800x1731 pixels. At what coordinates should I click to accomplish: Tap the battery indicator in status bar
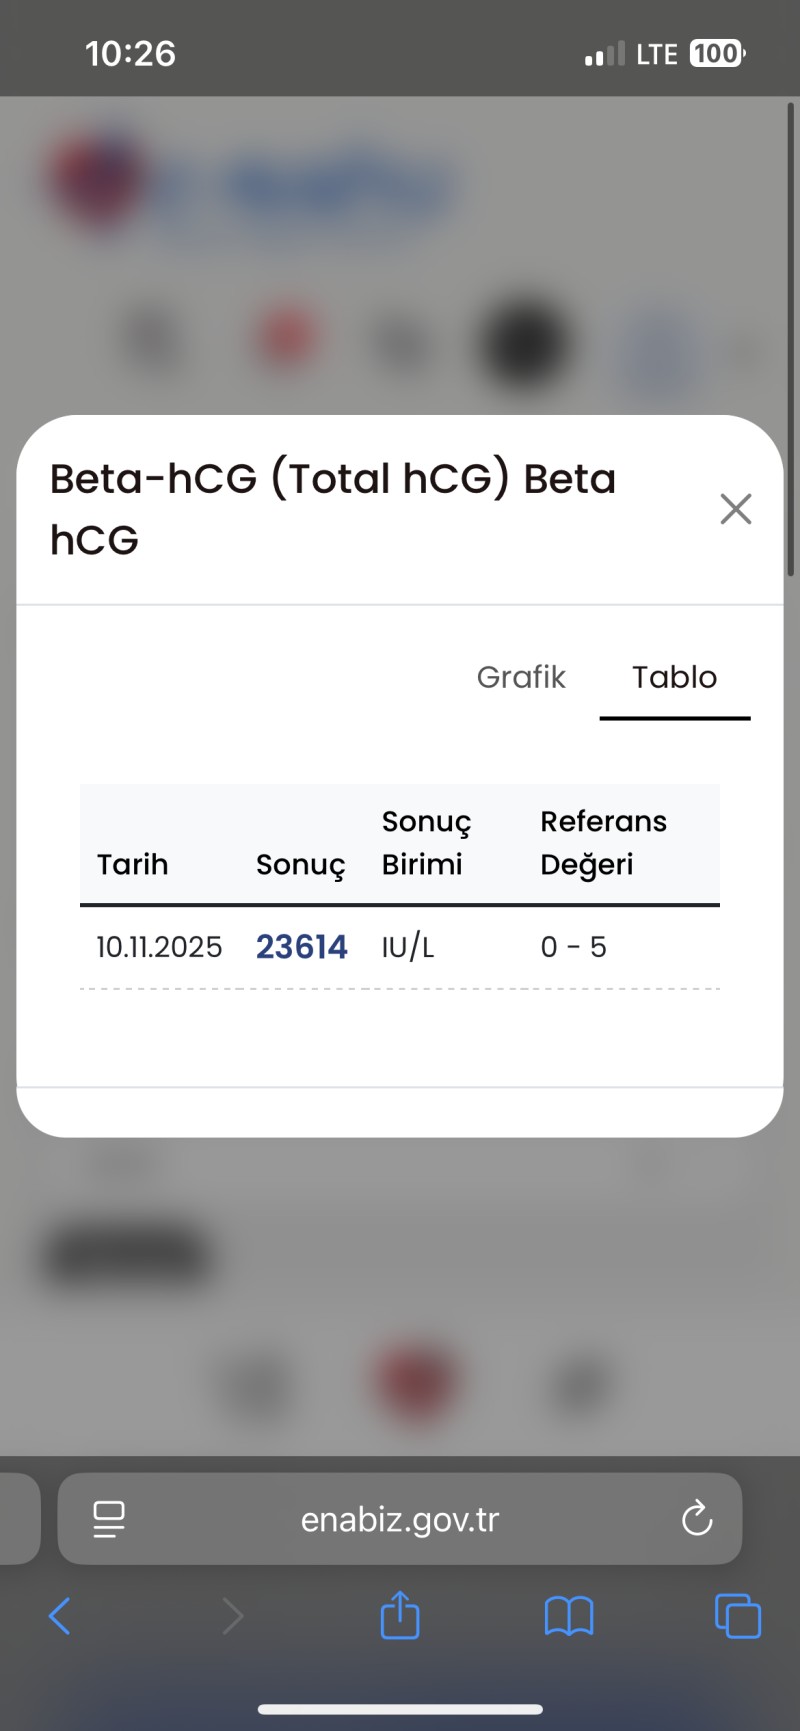point(717,54)
